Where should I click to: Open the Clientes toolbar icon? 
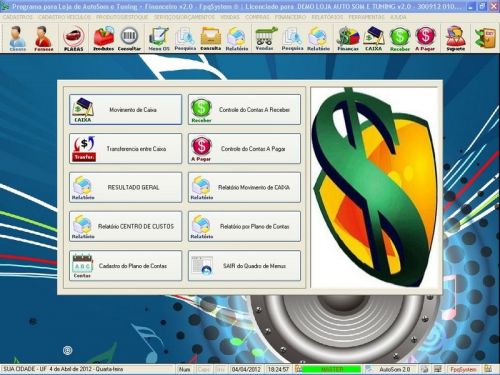[x=18, y=38]
